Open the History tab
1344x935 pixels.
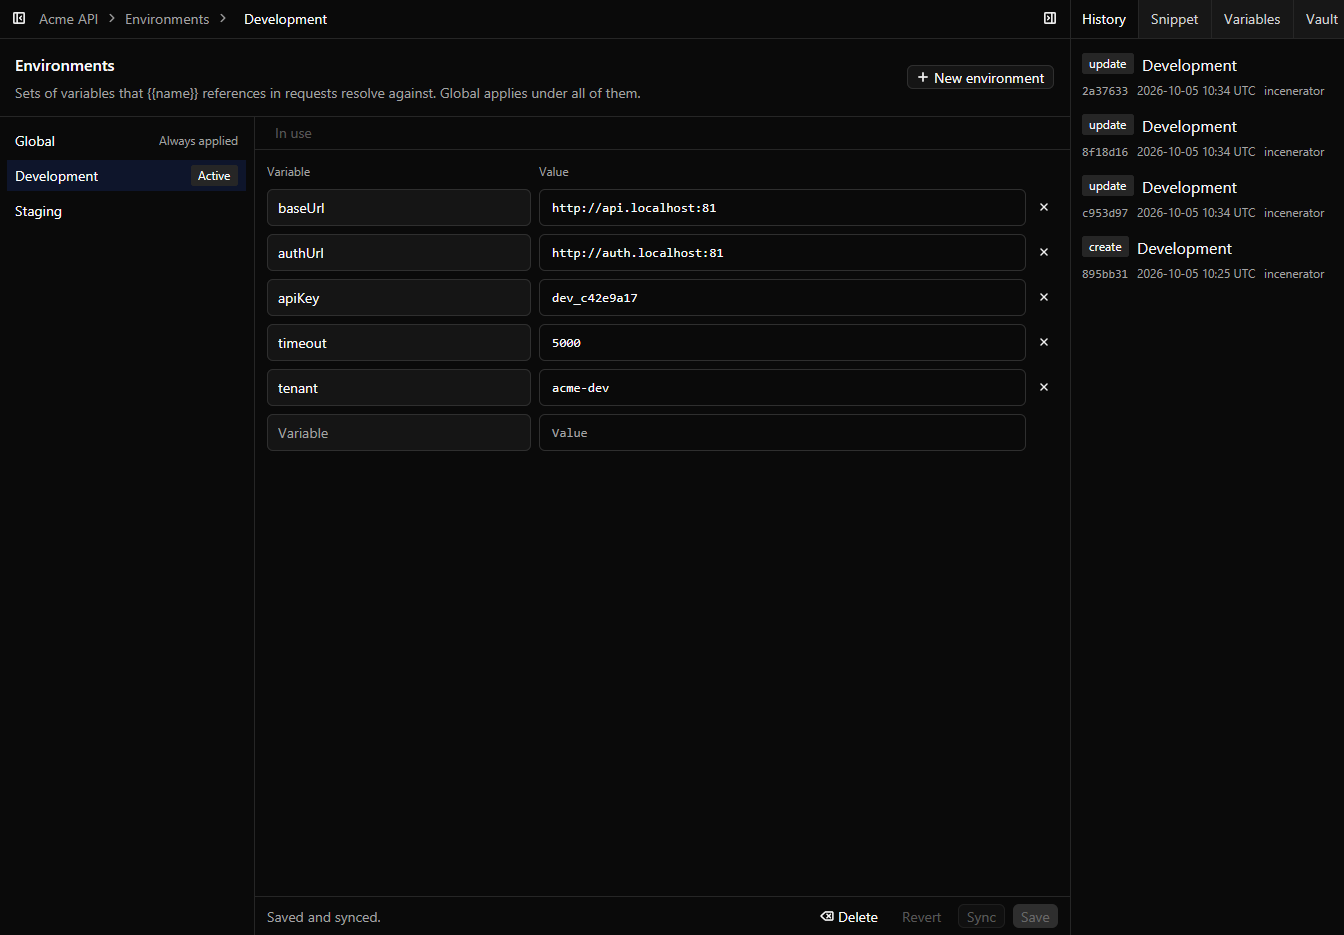tap(1104, 19)
